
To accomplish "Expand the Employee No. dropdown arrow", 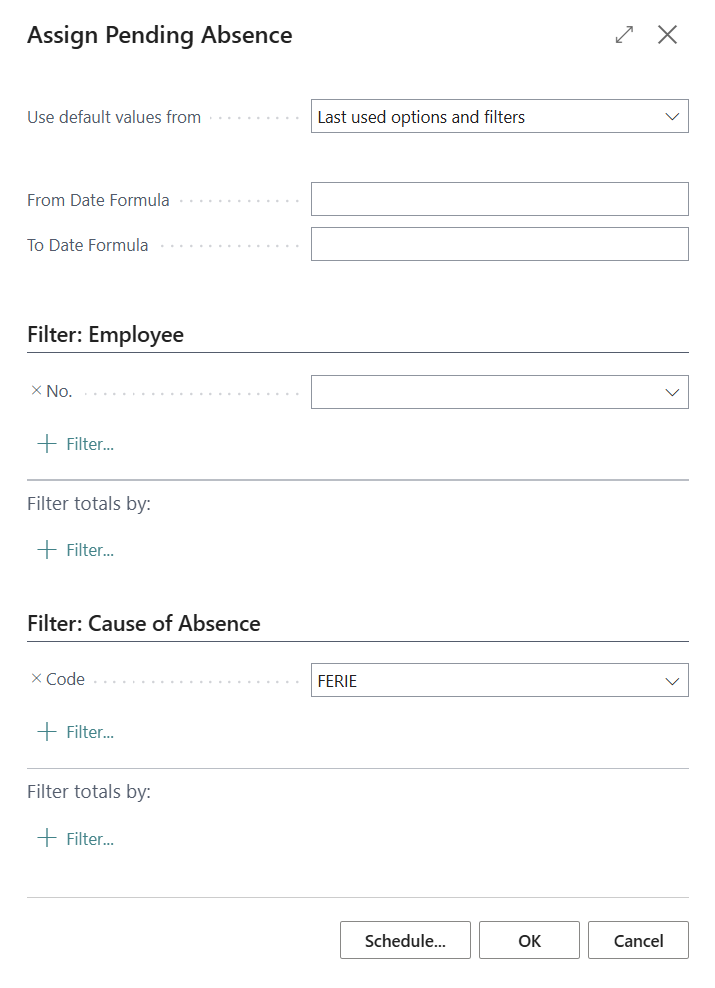I will coord(672,393).
